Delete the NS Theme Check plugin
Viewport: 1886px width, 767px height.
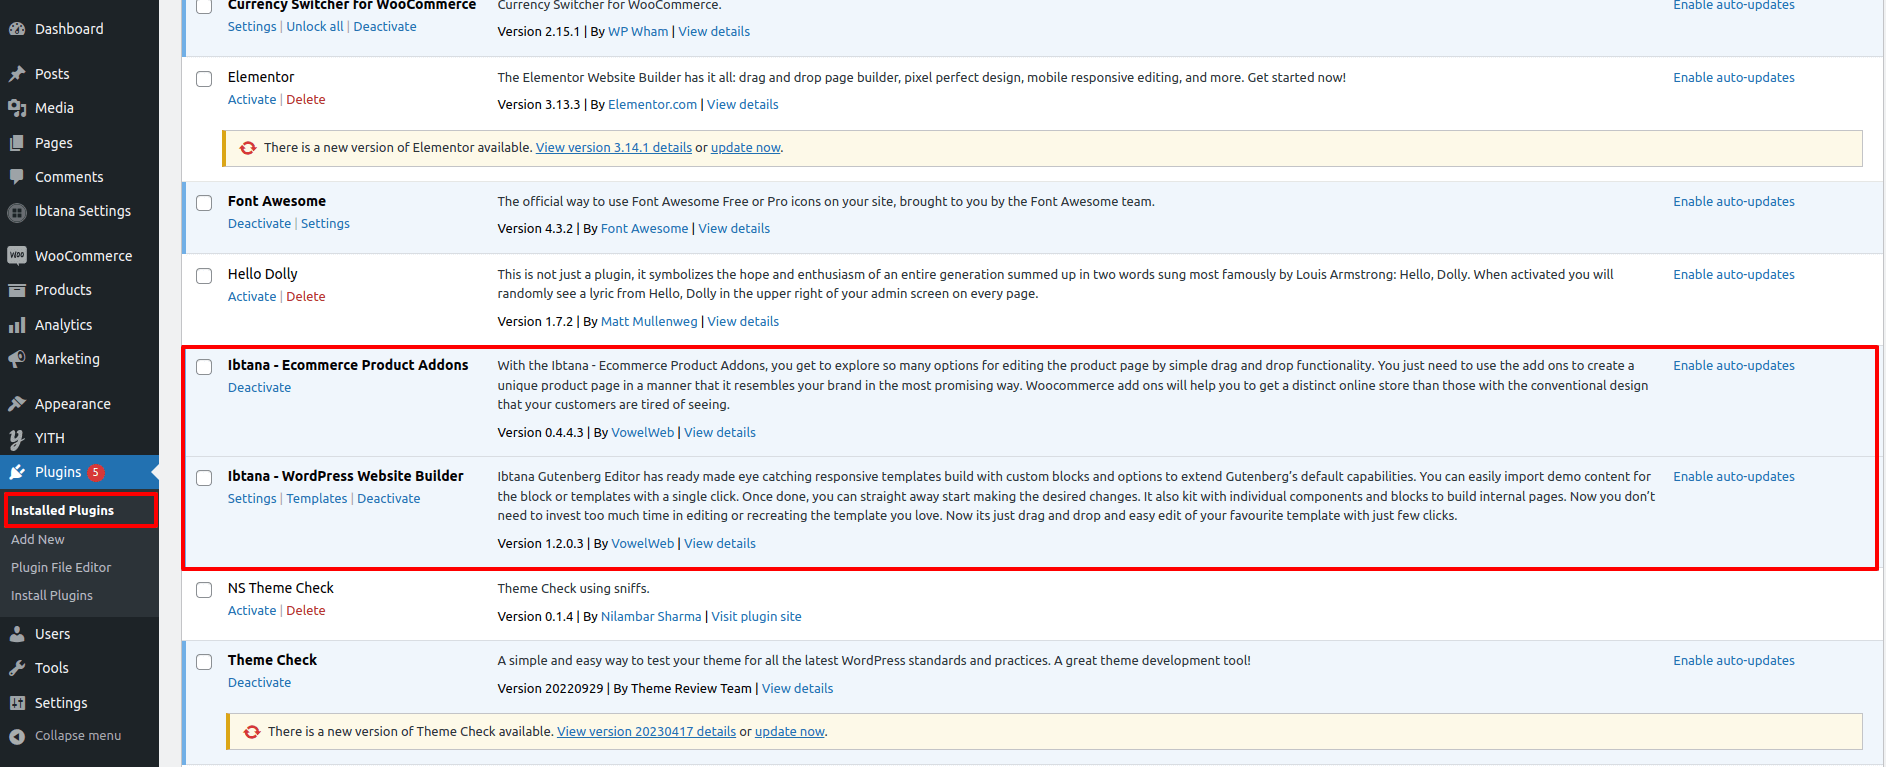click(305, 611)
